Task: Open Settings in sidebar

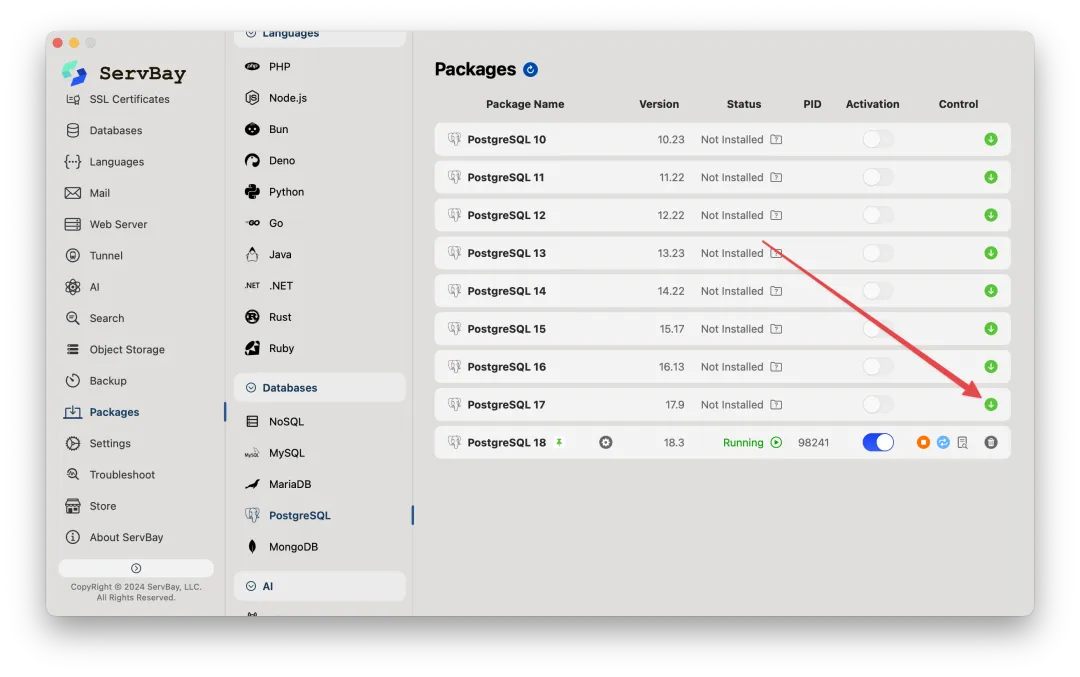Action: click(x=98, y=444)
